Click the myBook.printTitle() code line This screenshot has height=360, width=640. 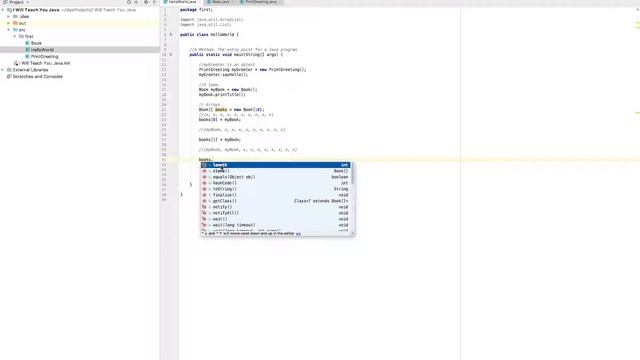222,95
